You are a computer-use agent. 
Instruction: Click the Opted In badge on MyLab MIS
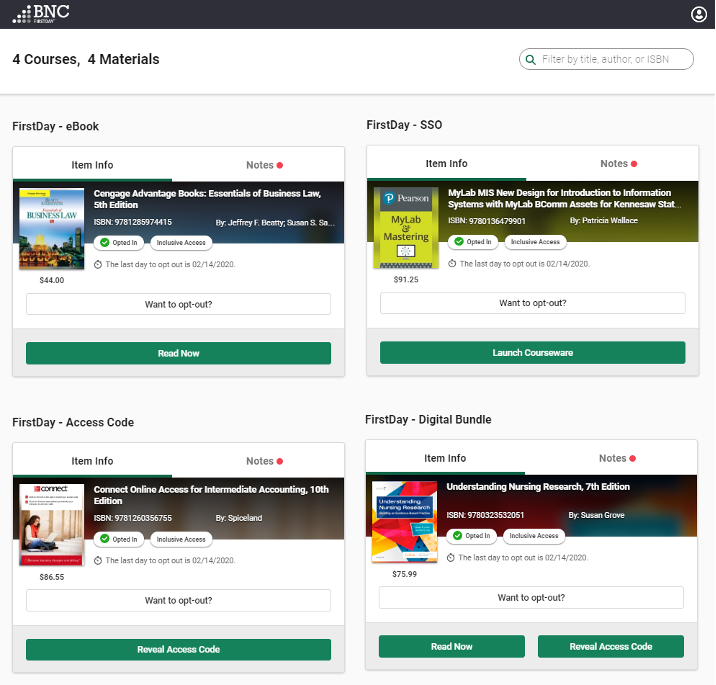473,242
